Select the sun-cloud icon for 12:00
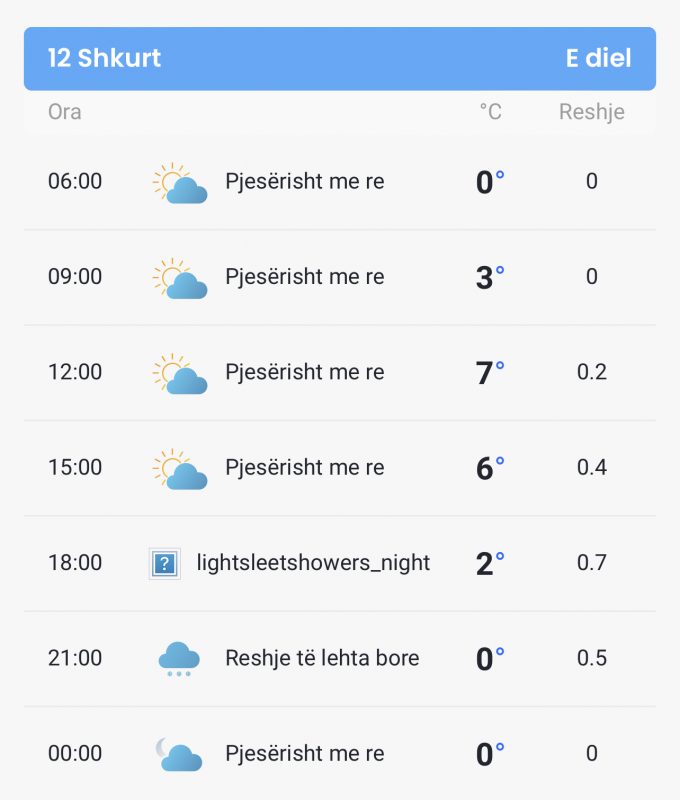The height and width of the screenshot is (800, 680). (x=180, y=373)
